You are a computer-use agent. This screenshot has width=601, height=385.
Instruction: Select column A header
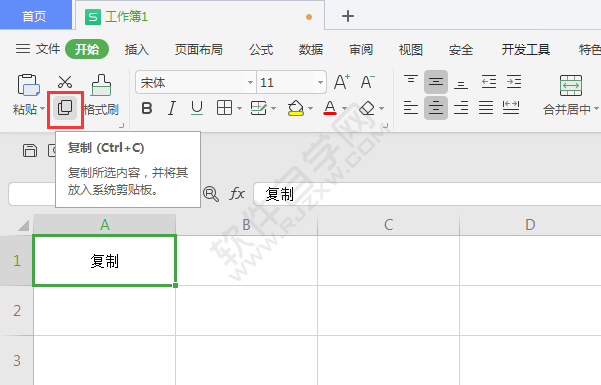coord(105,224)
